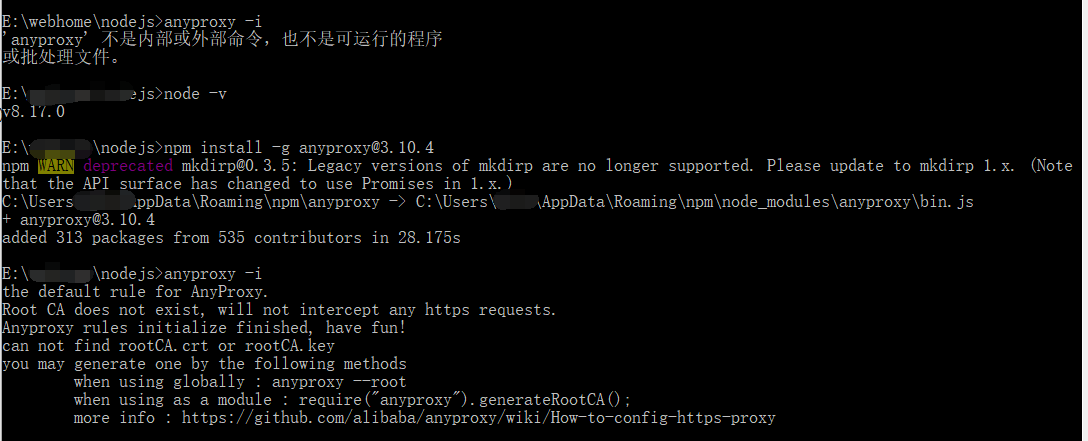Click the 'node -v' command text
The width and height of the screenshot is (1088, 441).
pos(195,94)
